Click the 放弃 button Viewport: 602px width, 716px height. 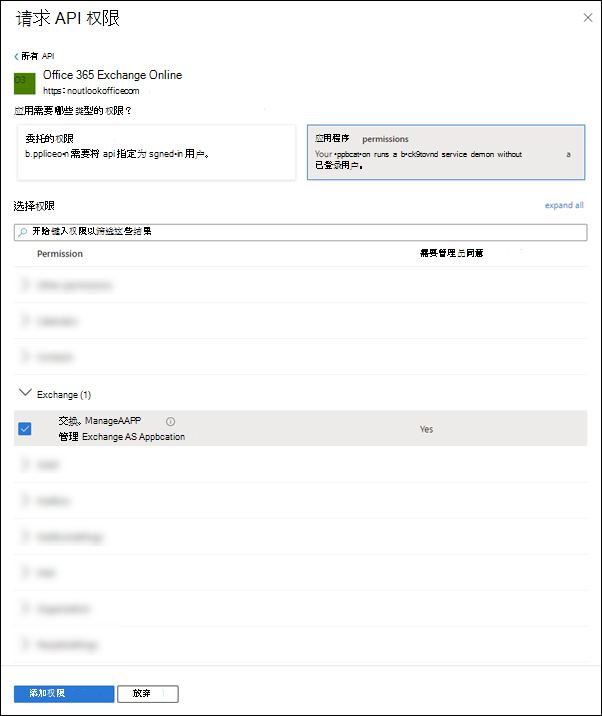click(148, 694)
